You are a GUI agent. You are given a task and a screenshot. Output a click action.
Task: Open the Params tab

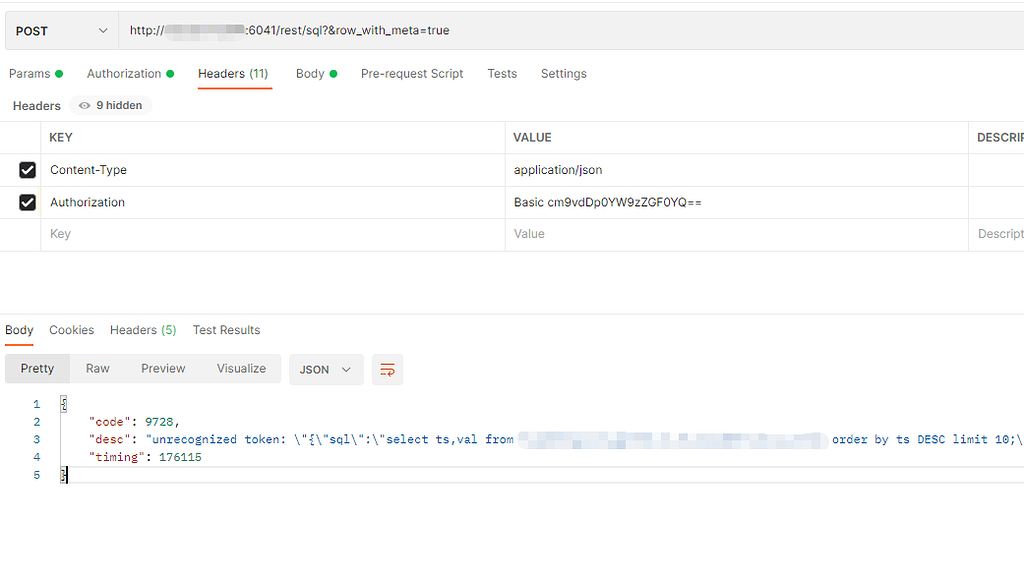click(x=36, y=74)
